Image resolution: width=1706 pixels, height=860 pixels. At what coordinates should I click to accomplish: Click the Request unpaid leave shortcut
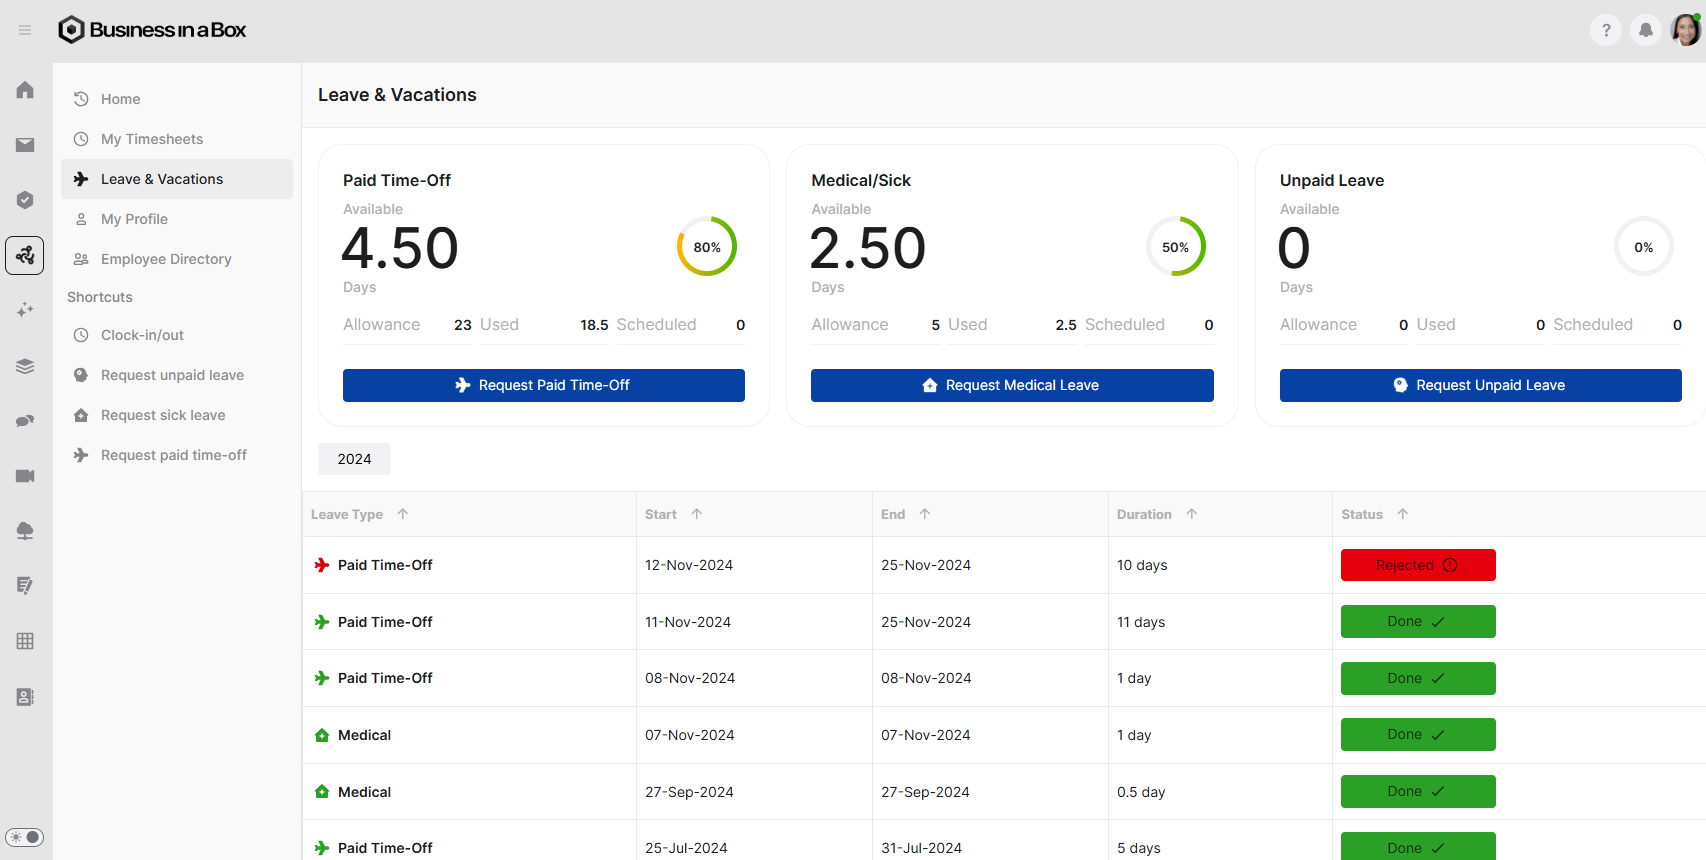pyautogui.click(x=177, y=375)
